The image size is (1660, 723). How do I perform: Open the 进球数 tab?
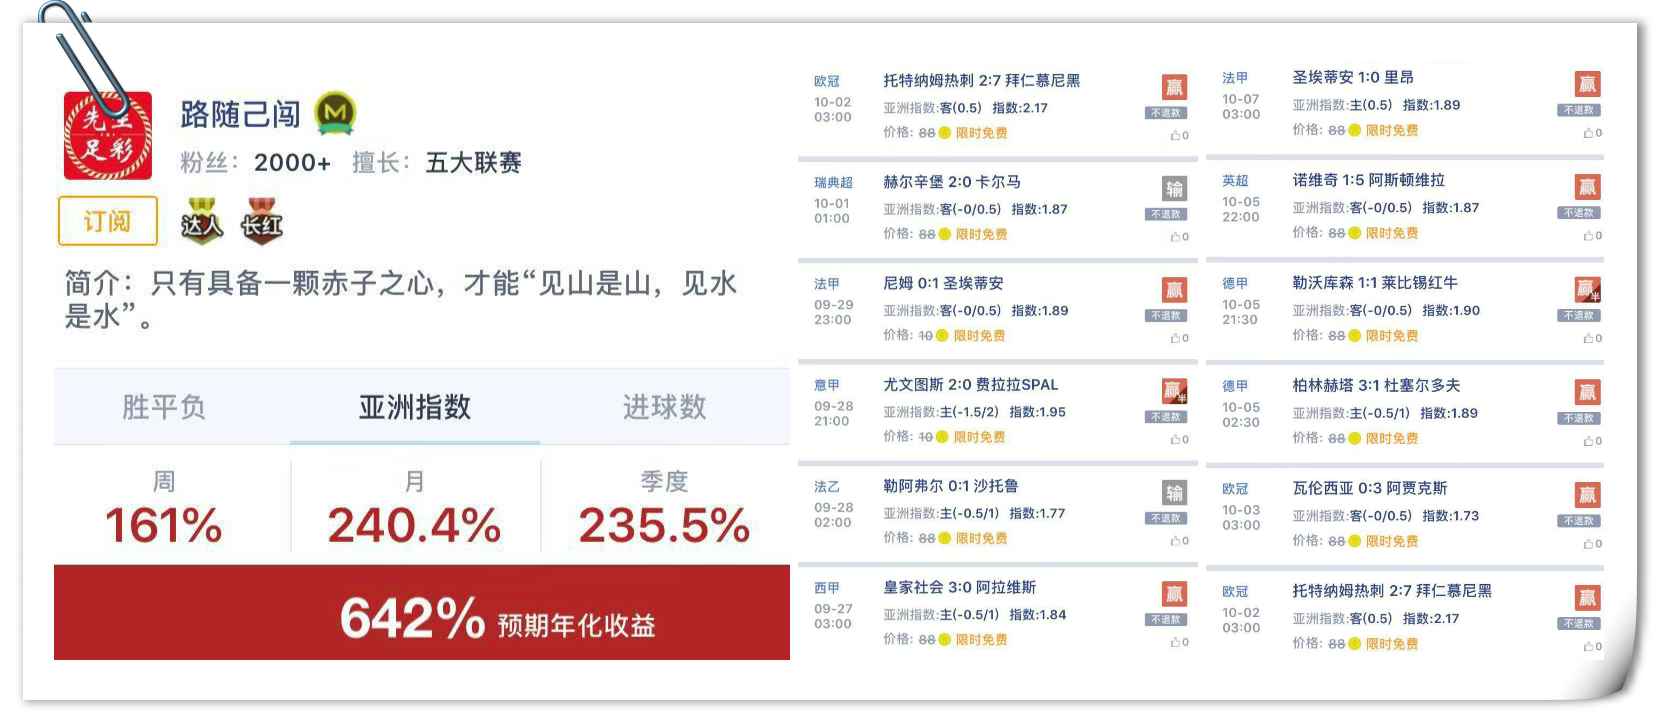(664, 407)
